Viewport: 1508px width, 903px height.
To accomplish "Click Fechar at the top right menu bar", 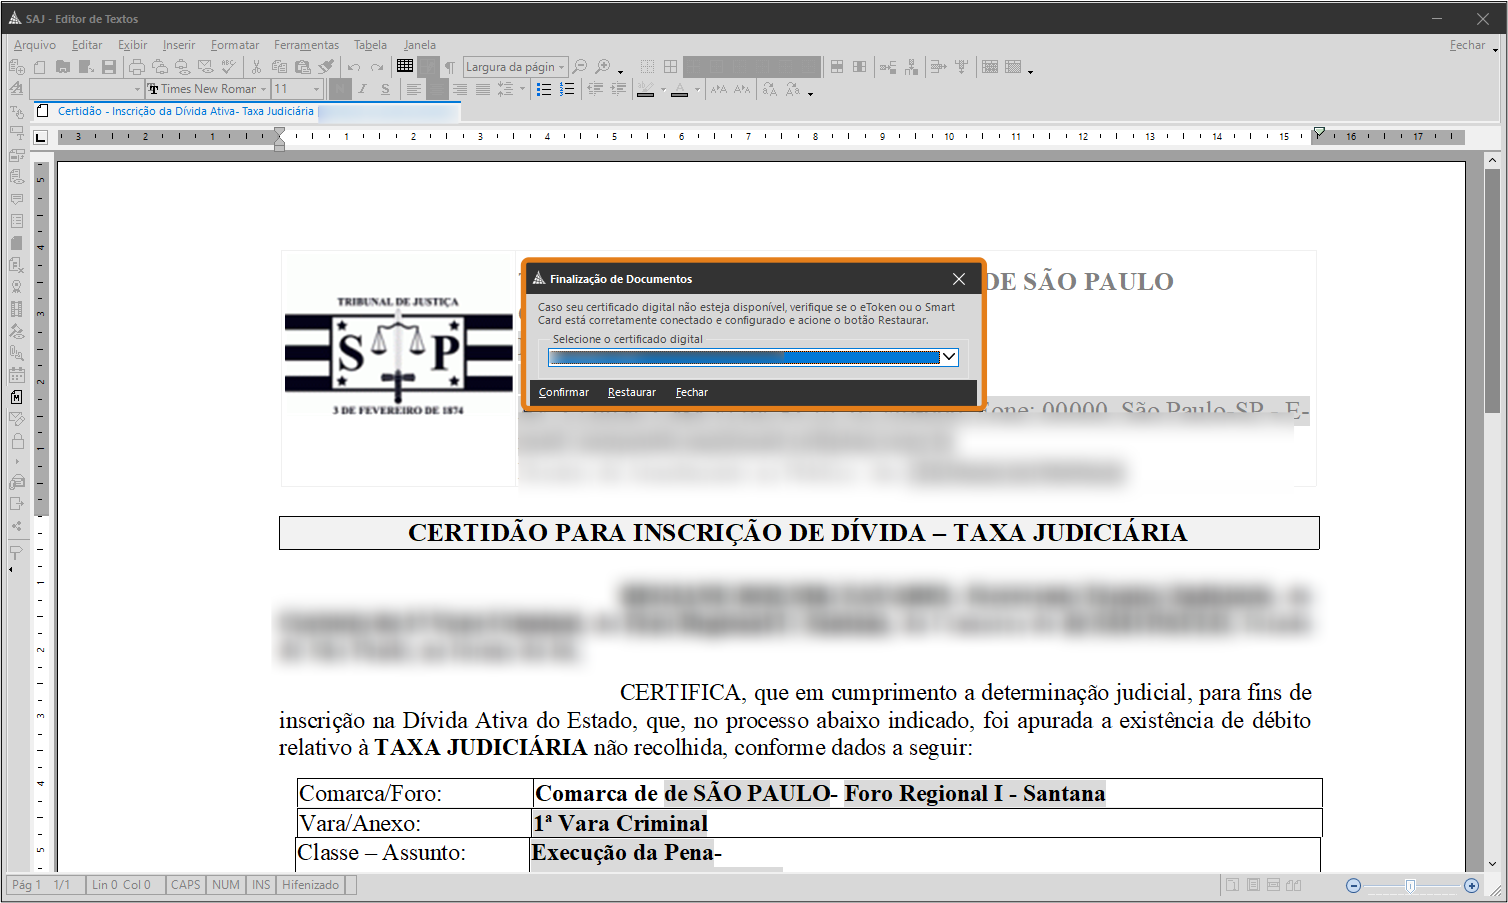I will click(x=1467, y=45).
